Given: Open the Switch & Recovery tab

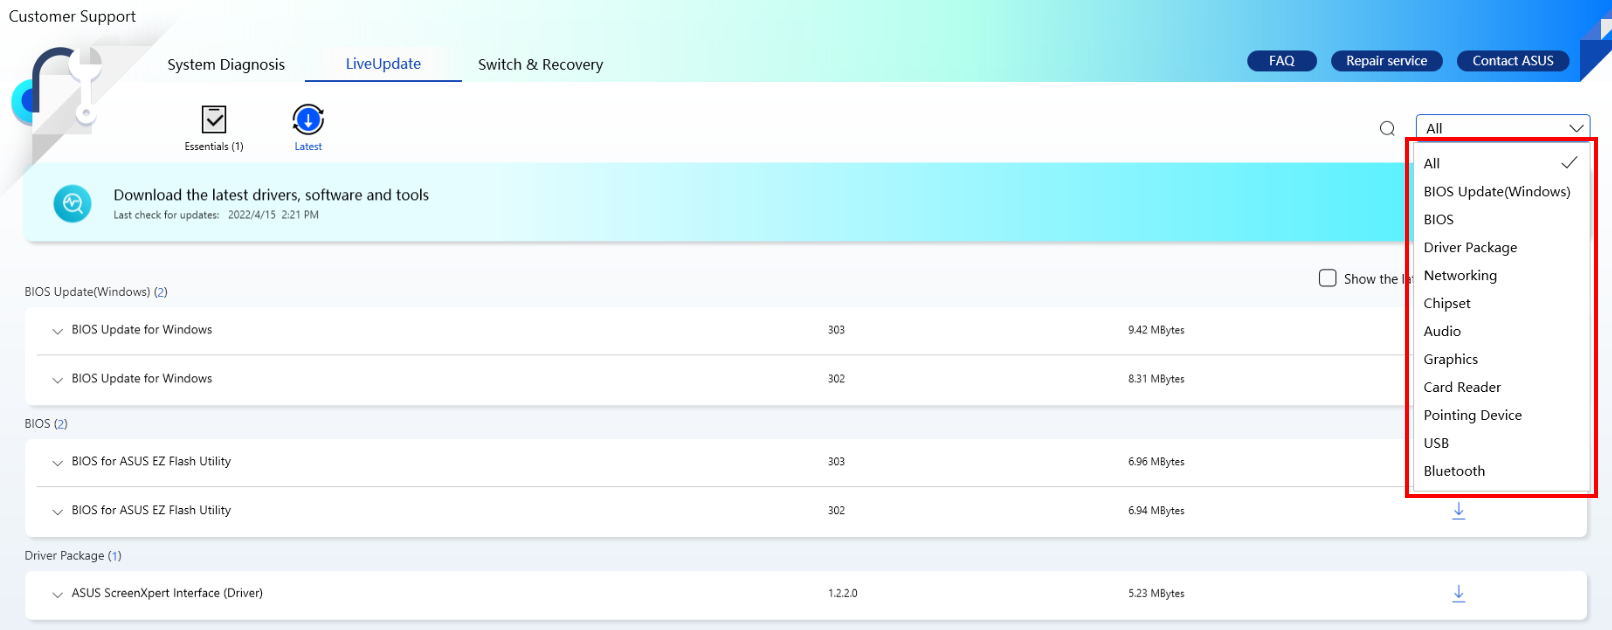Looking at the screenshot, I should point(540,64).
